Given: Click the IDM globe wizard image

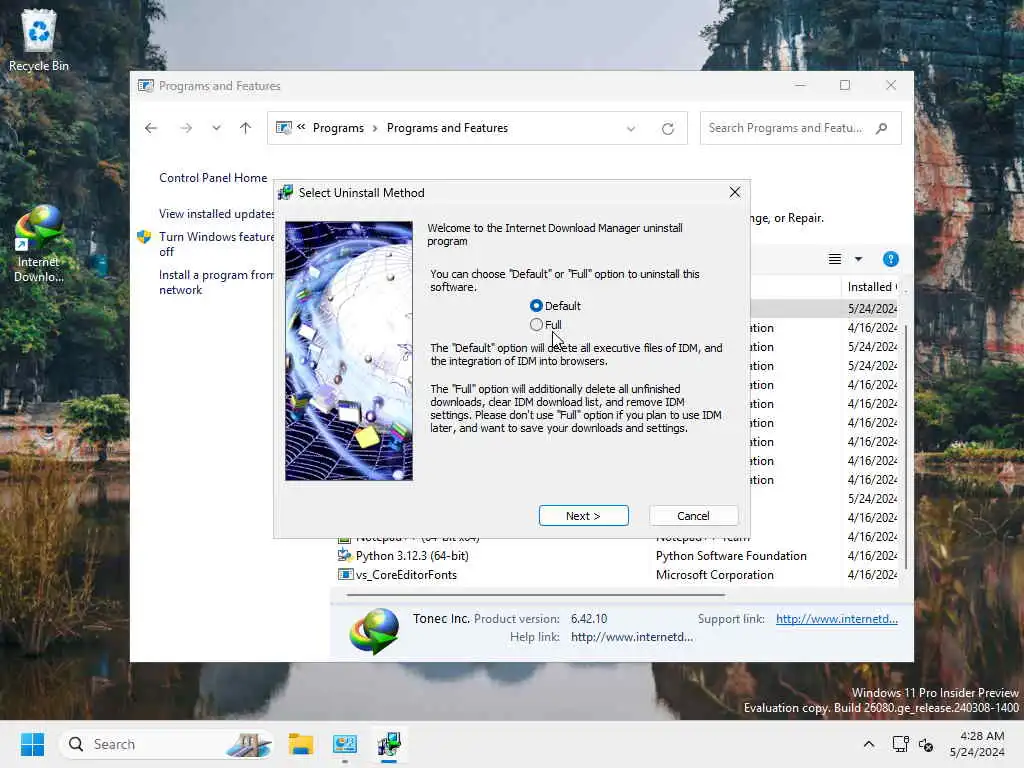Looking at the screenshot, I should point(349,351).
